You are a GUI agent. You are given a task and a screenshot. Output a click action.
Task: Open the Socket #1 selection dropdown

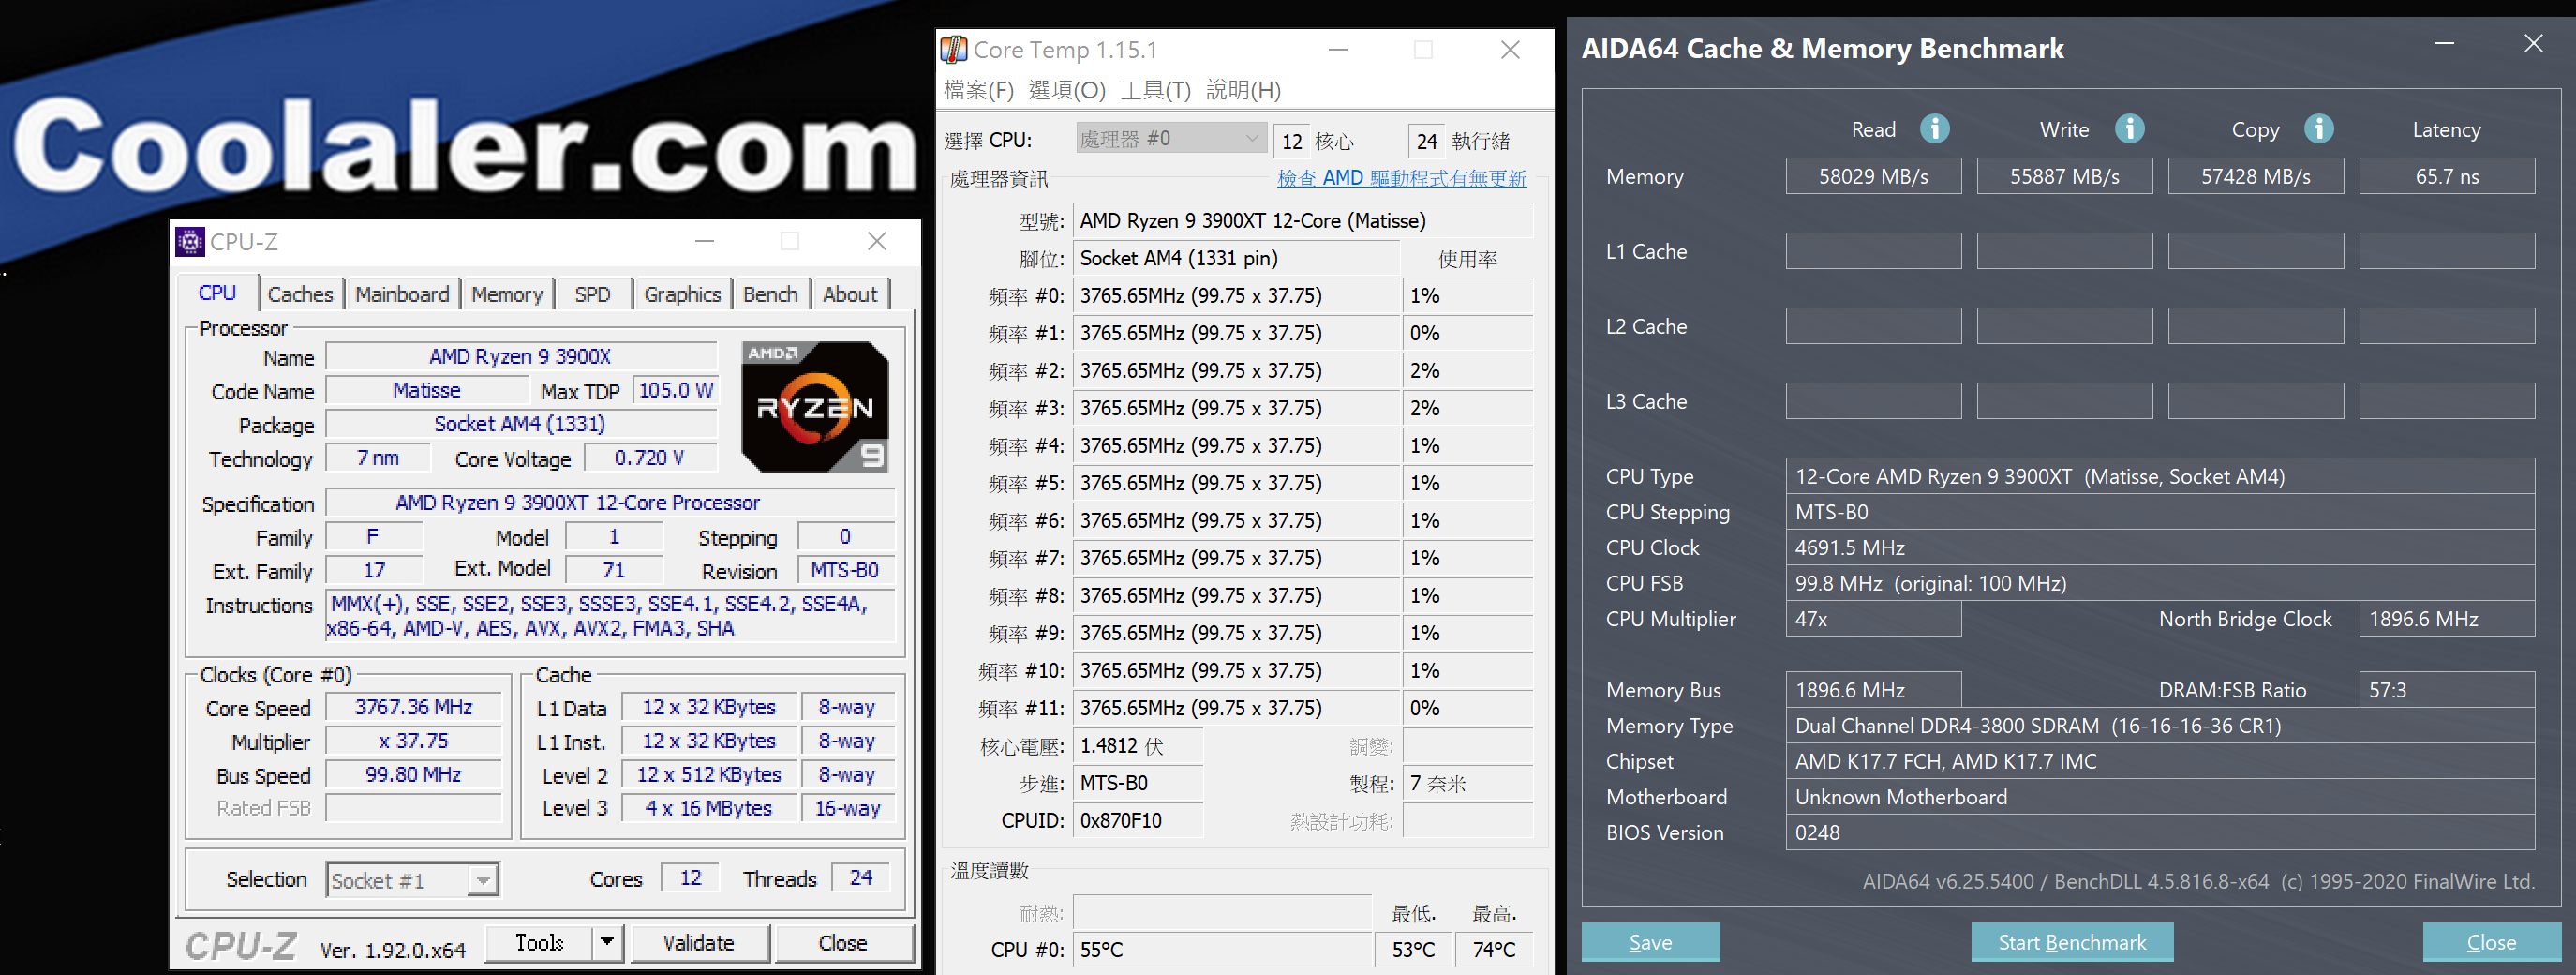click(x=412, y=880)
